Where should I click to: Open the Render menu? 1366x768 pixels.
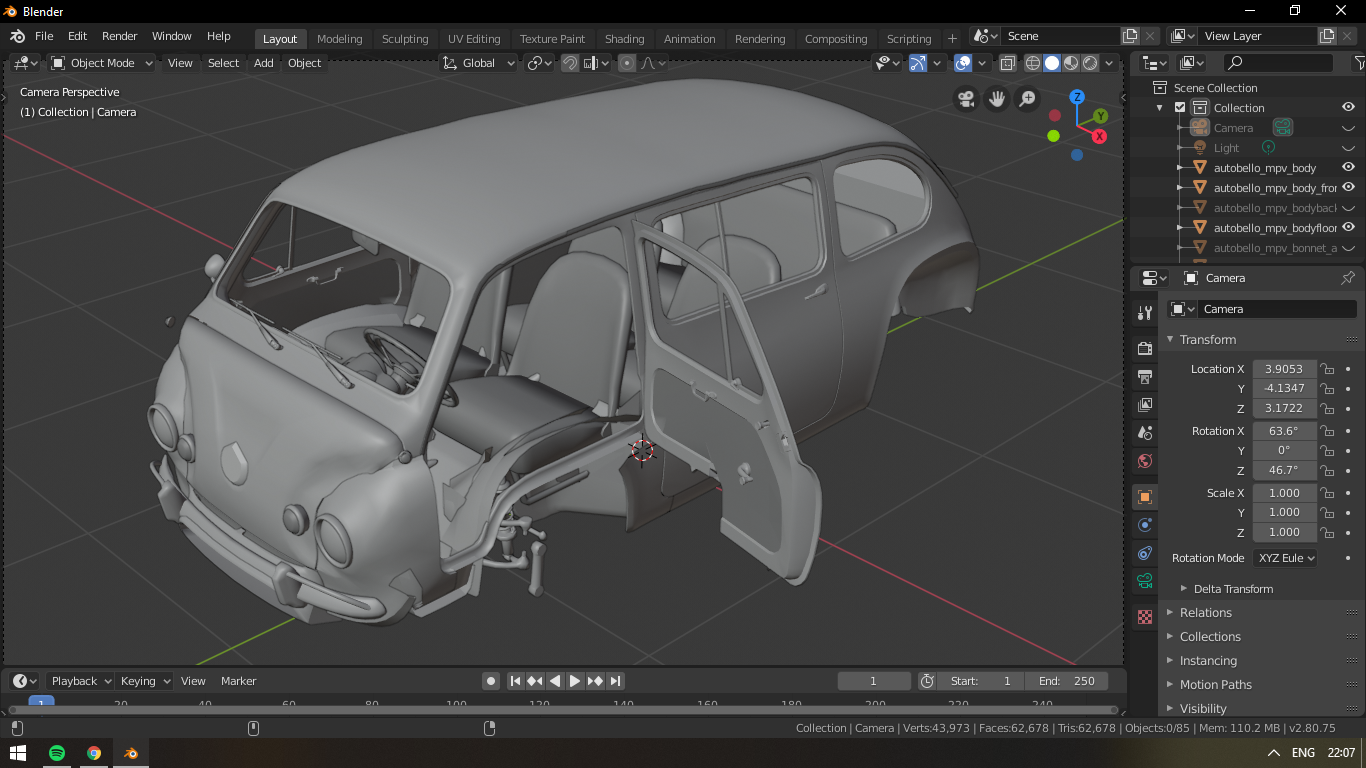119,36
